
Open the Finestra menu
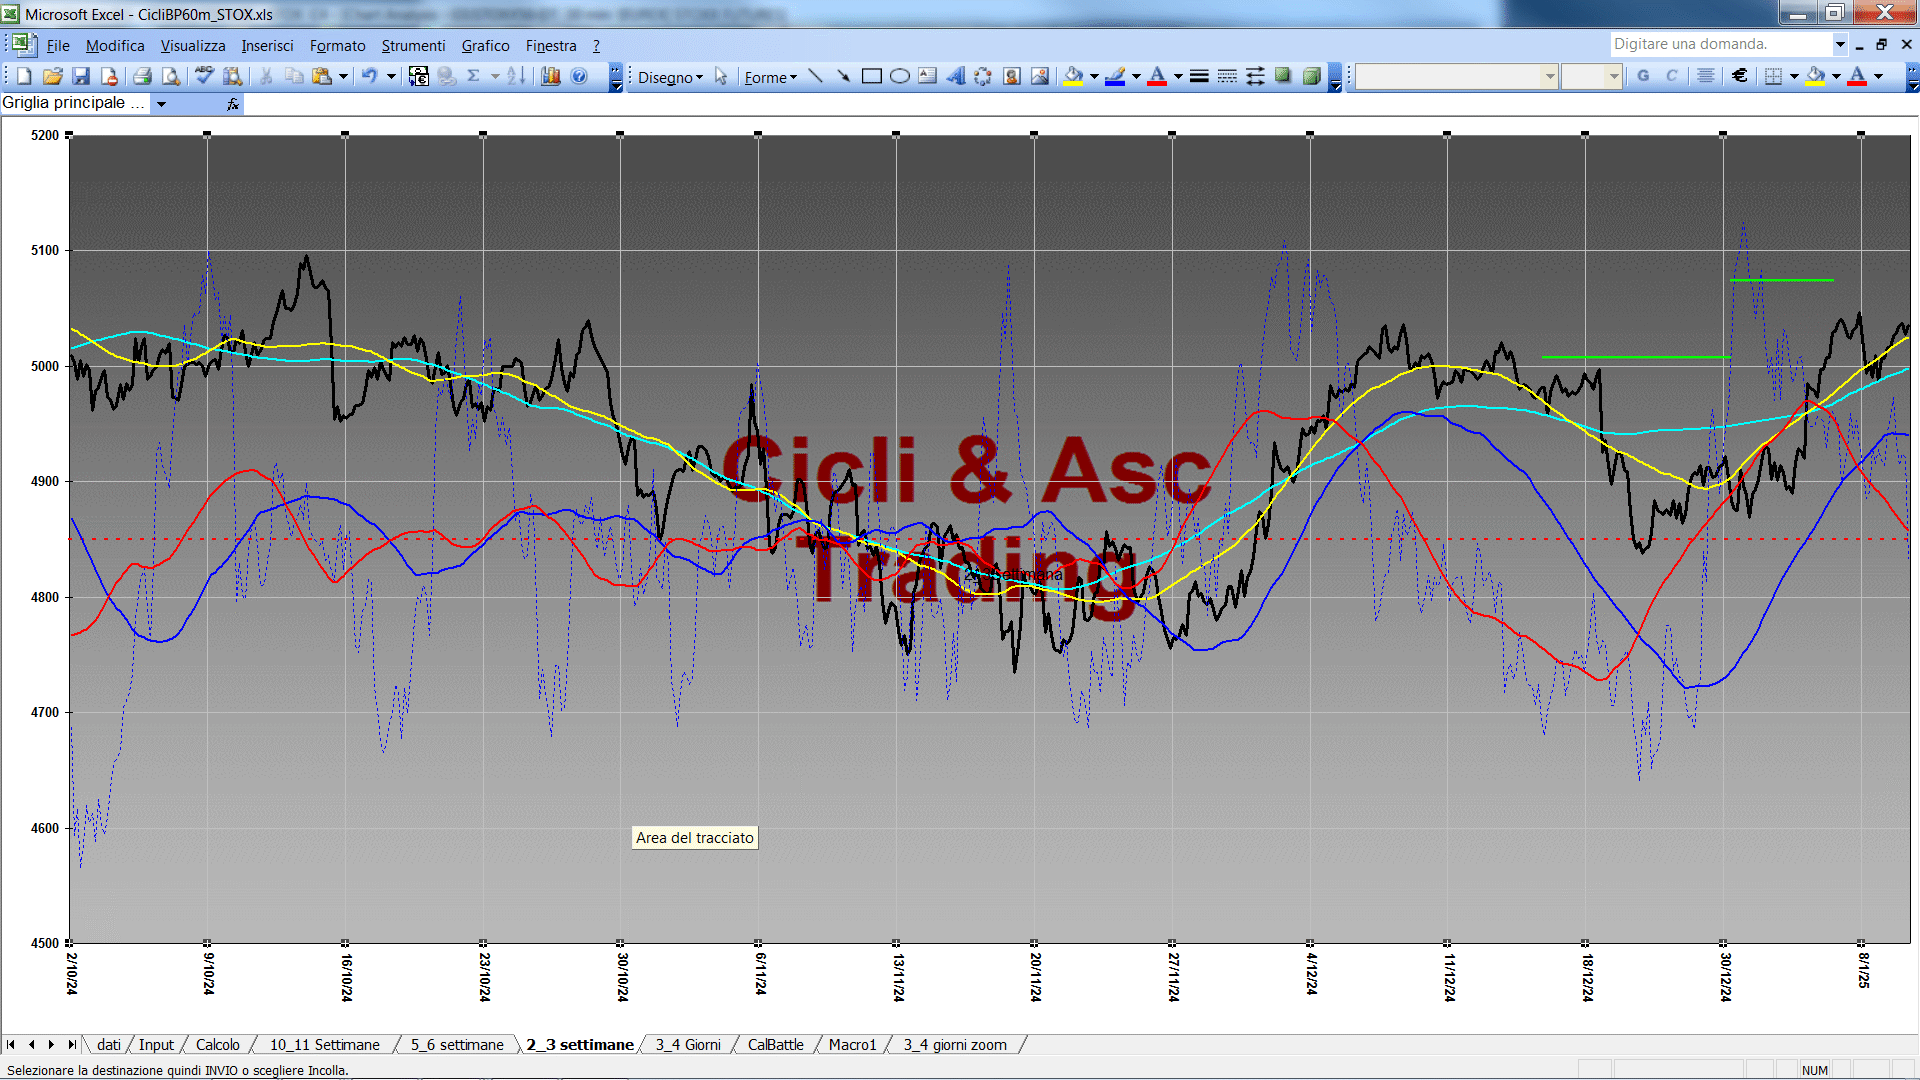tap(551, 45)
